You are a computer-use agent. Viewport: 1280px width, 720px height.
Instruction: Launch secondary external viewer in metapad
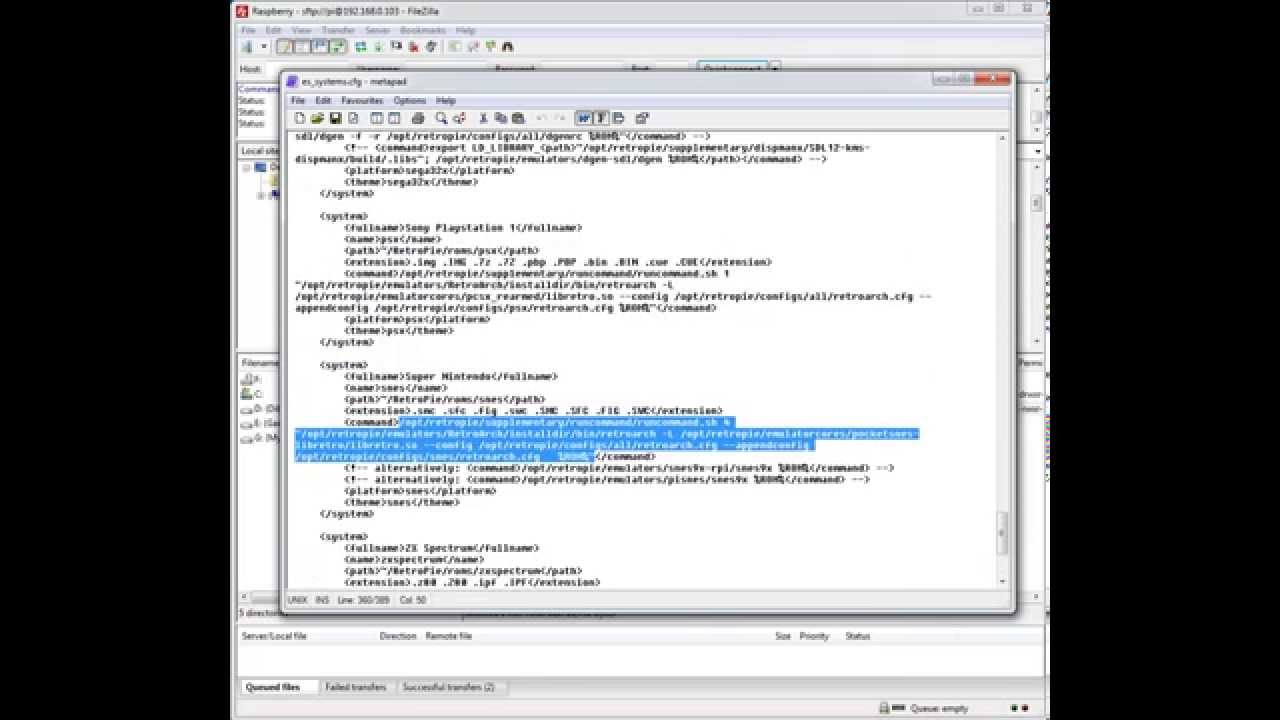[x=394, y=118]
